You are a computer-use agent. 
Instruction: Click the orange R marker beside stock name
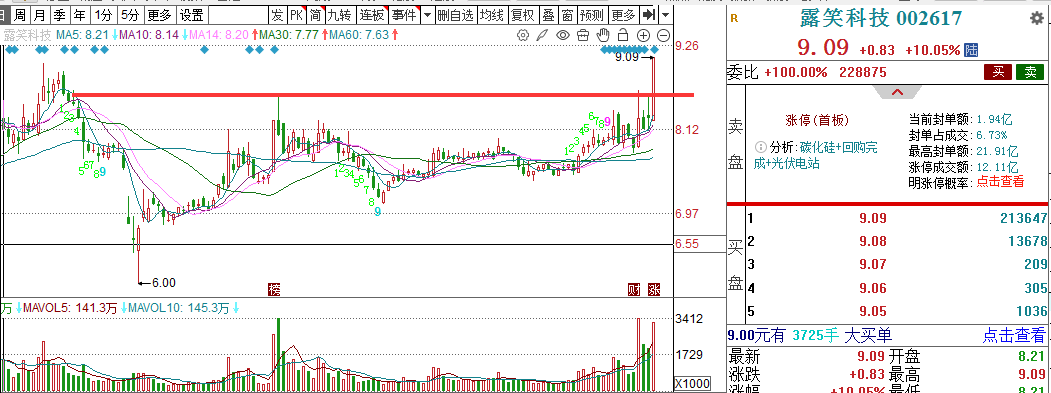[734, 19]
